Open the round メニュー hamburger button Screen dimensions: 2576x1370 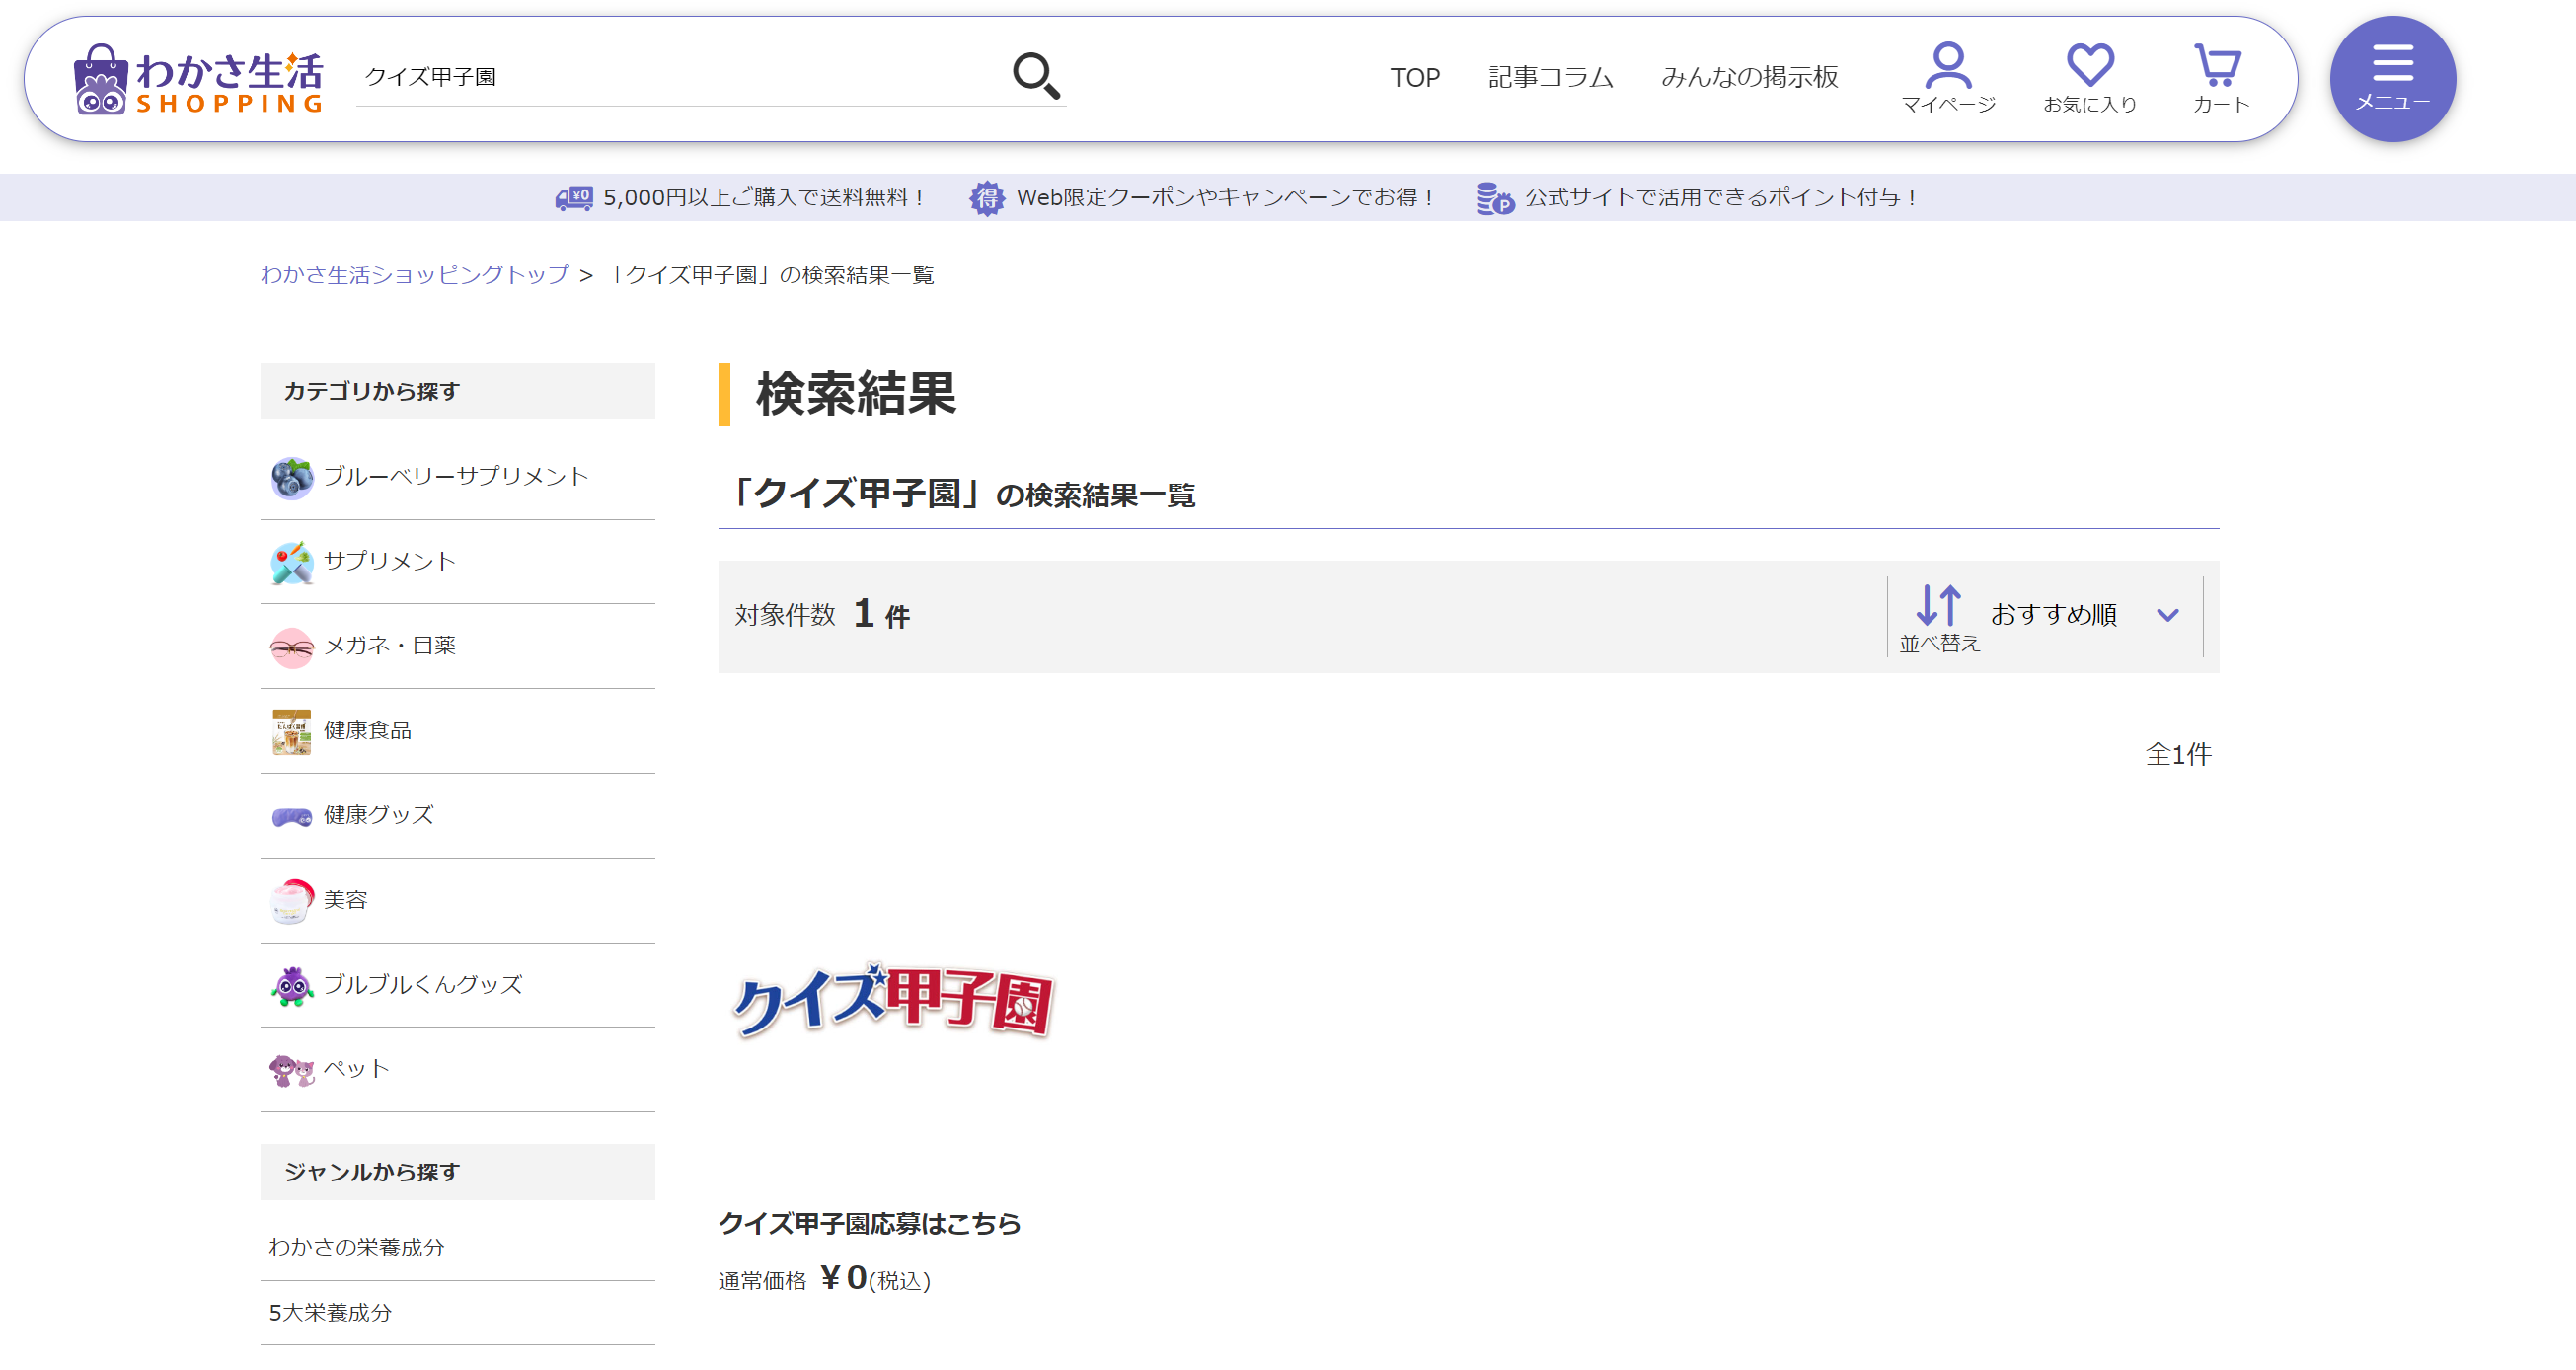pyautogui.click(x=2392, y=78)
